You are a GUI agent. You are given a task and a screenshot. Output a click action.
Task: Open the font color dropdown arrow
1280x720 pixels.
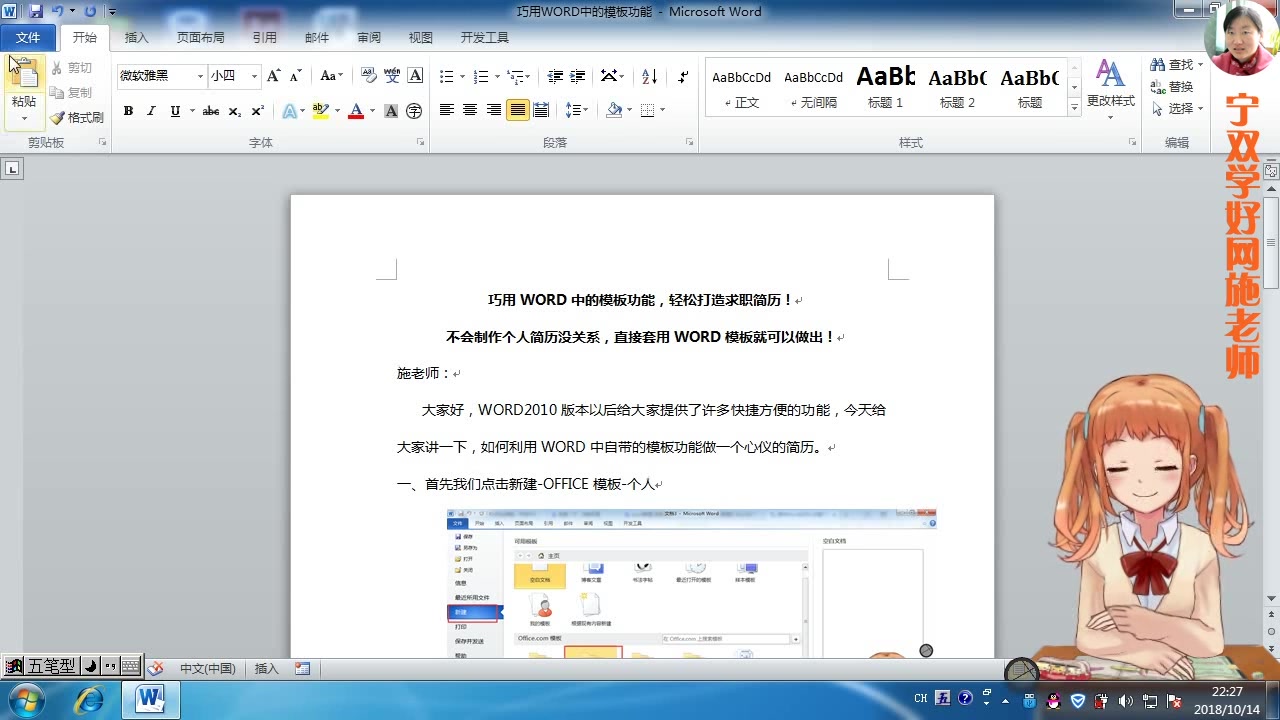click(x=372, y=111)
